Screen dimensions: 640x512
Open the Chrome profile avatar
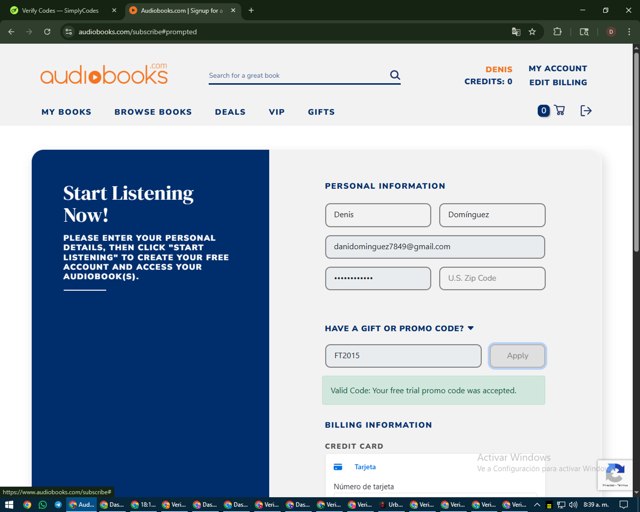click(x=611, y=31)
